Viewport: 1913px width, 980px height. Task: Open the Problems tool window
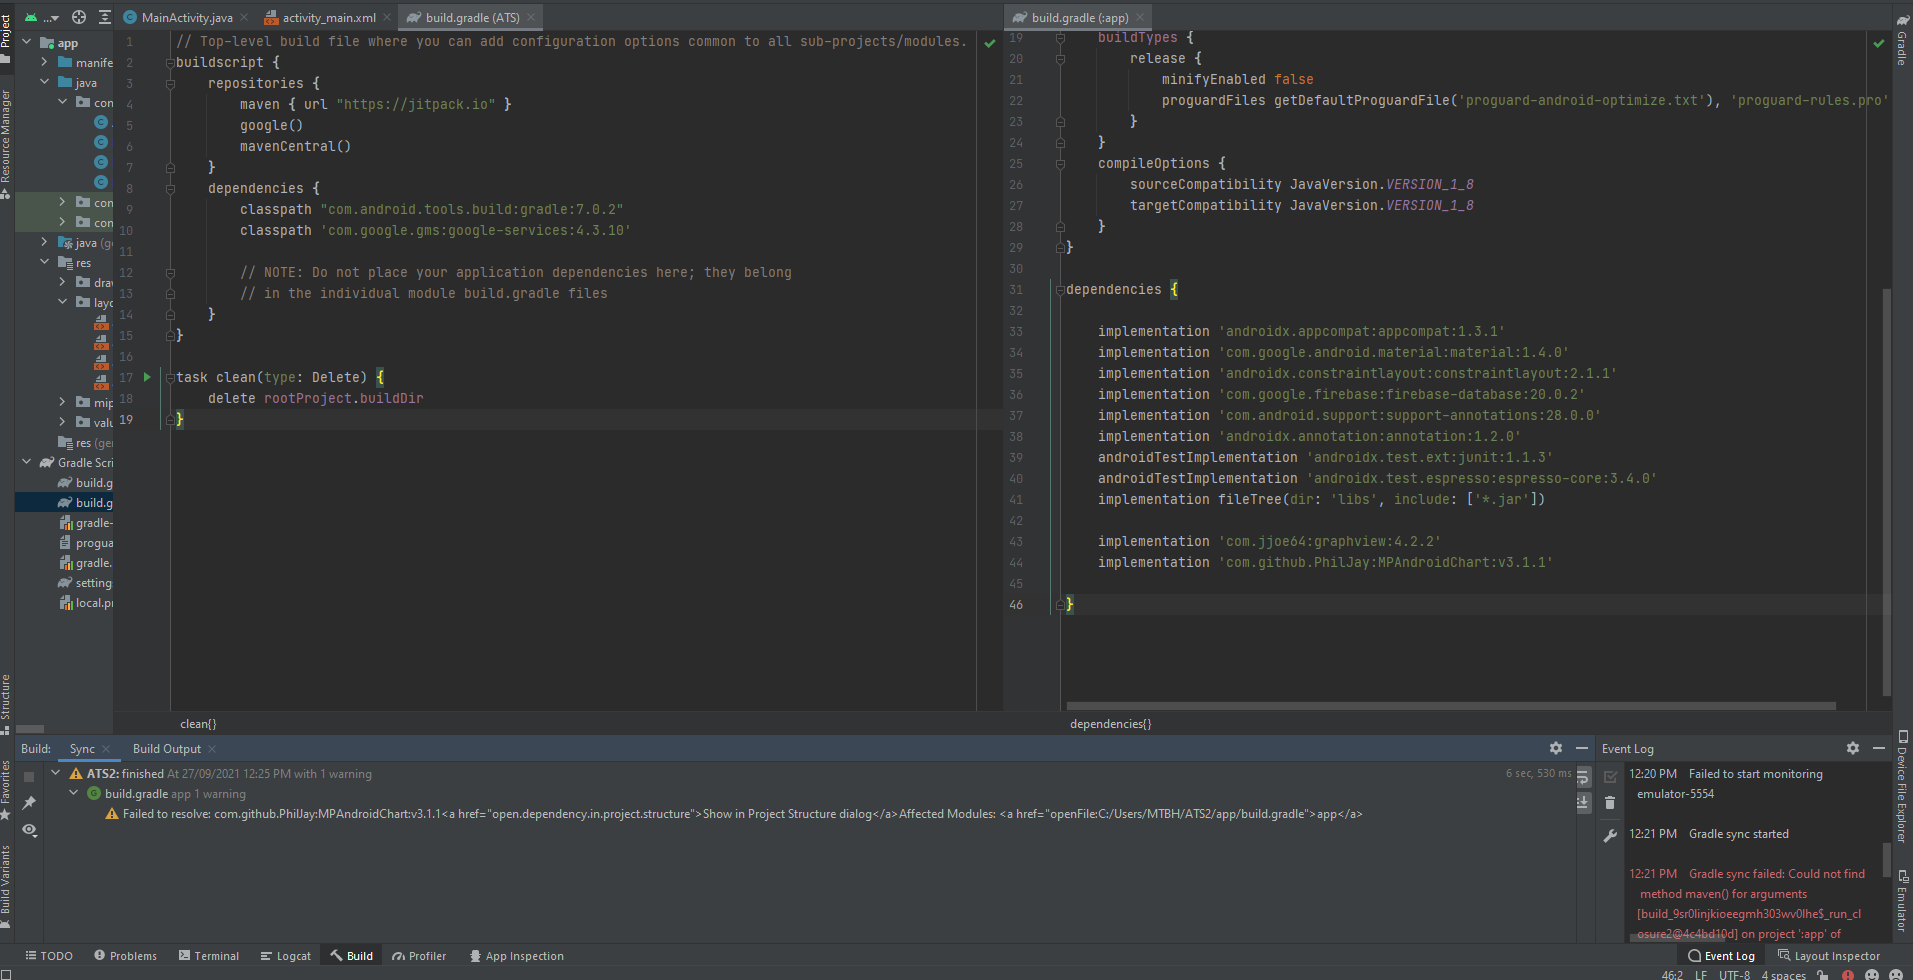[x=125, y=956]
